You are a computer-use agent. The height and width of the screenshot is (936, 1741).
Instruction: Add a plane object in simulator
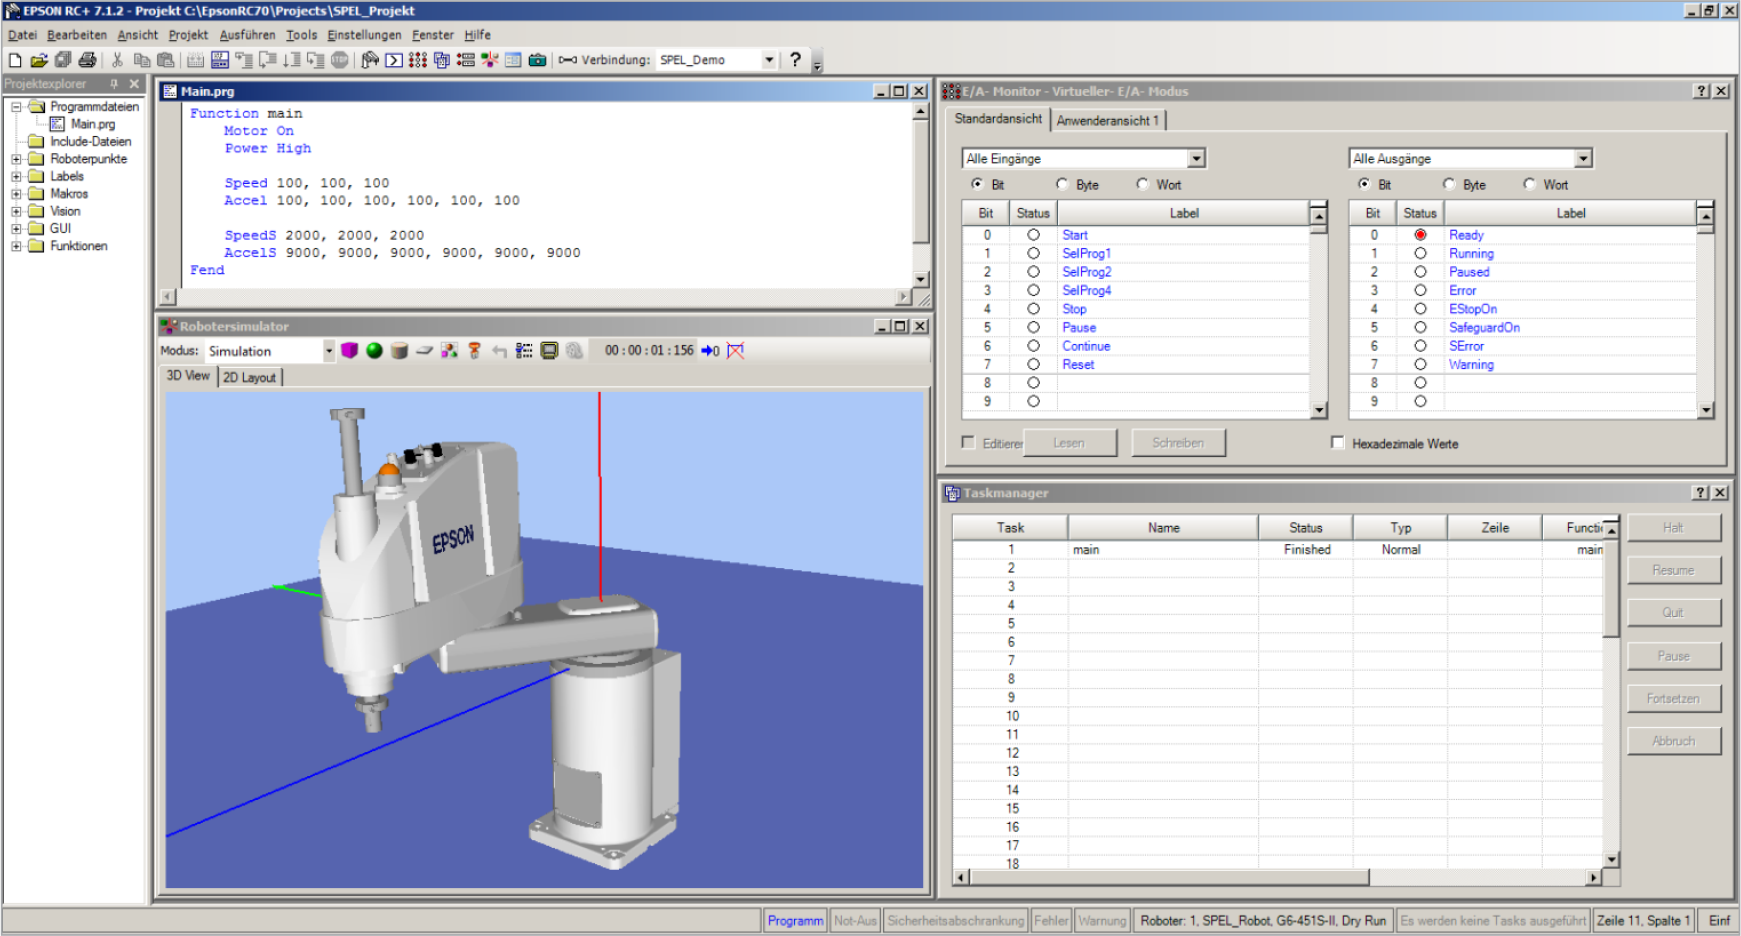pos(424,351)
